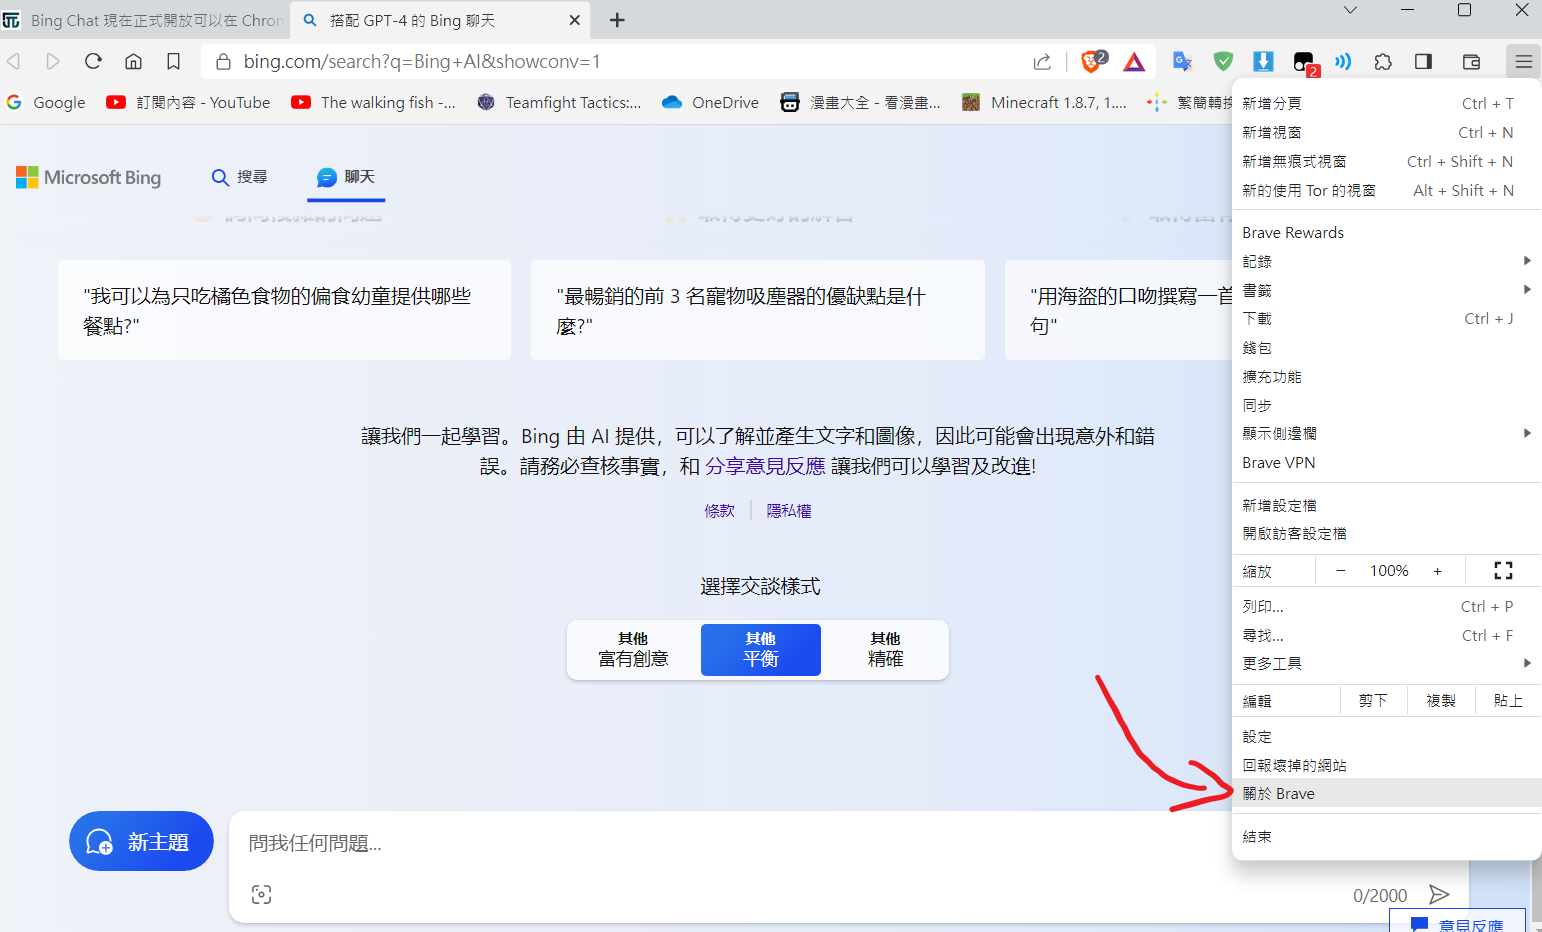Bookmark this page with the bookmark icon
The width and height of the screenshot is (1542, 932).
(173, 61)
